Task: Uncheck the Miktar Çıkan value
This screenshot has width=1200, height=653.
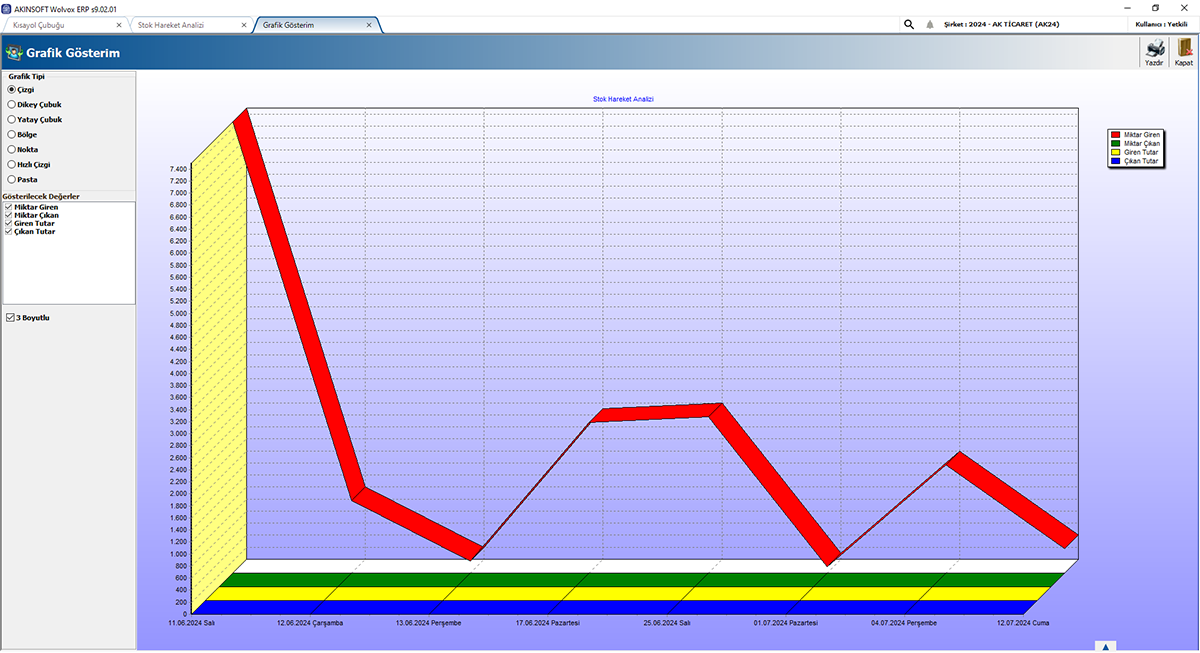Action: tap(8, 215)
